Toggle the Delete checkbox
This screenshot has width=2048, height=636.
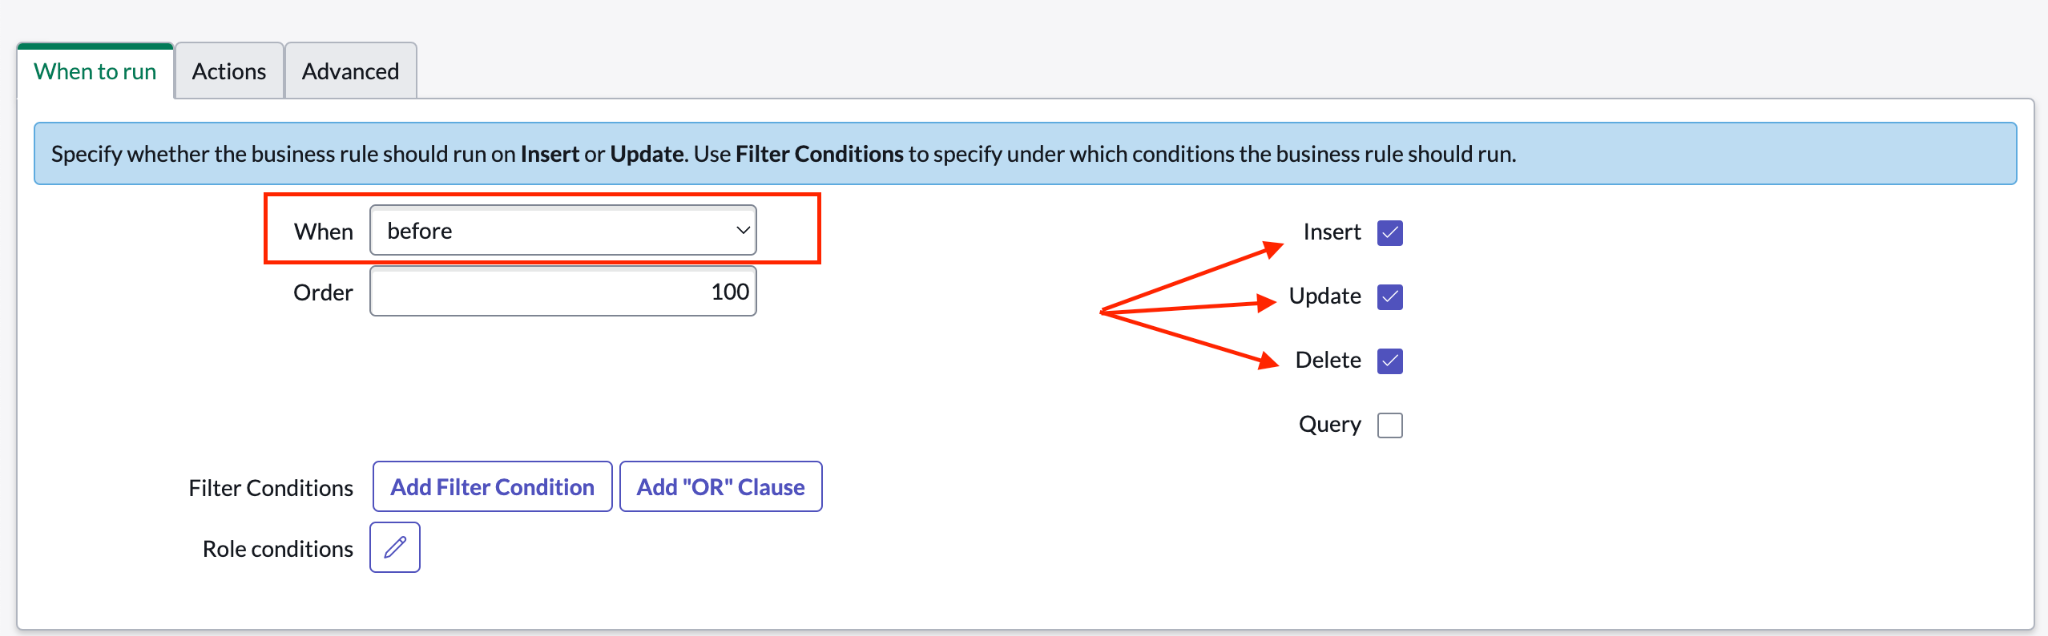pos(1389,360)
